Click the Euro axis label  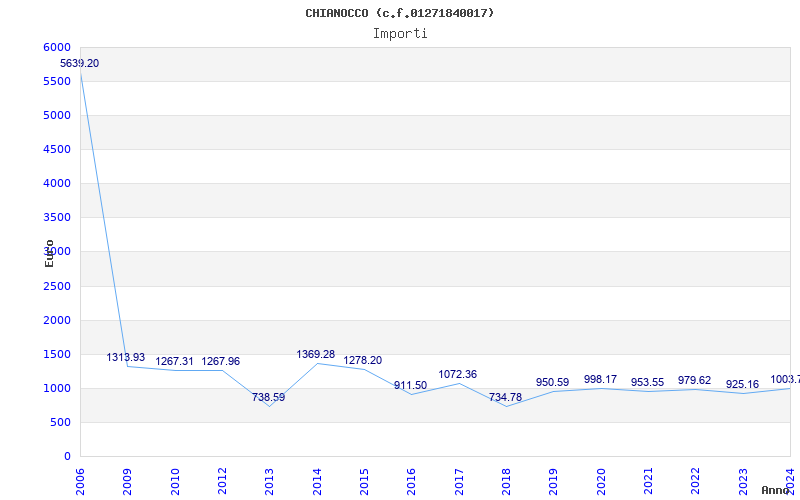[x=49, y=253]
